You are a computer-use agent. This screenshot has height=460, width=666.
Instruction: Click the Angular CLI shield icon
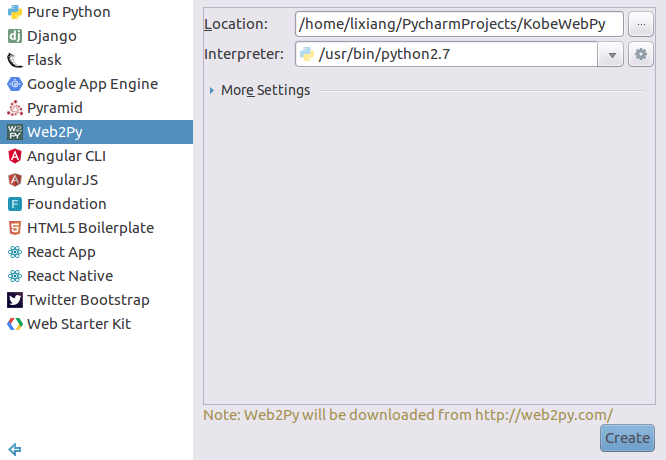[x=15, y=156]
